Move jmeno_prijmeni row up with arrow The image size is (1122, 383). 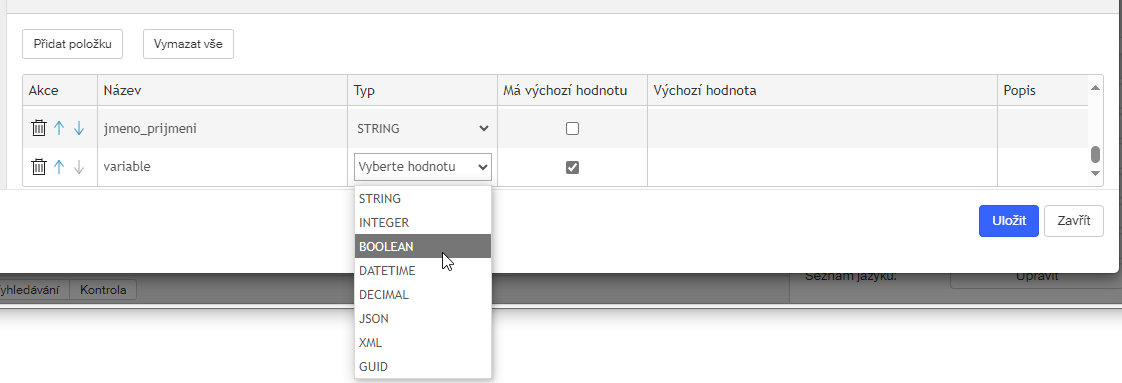(59, 129)
